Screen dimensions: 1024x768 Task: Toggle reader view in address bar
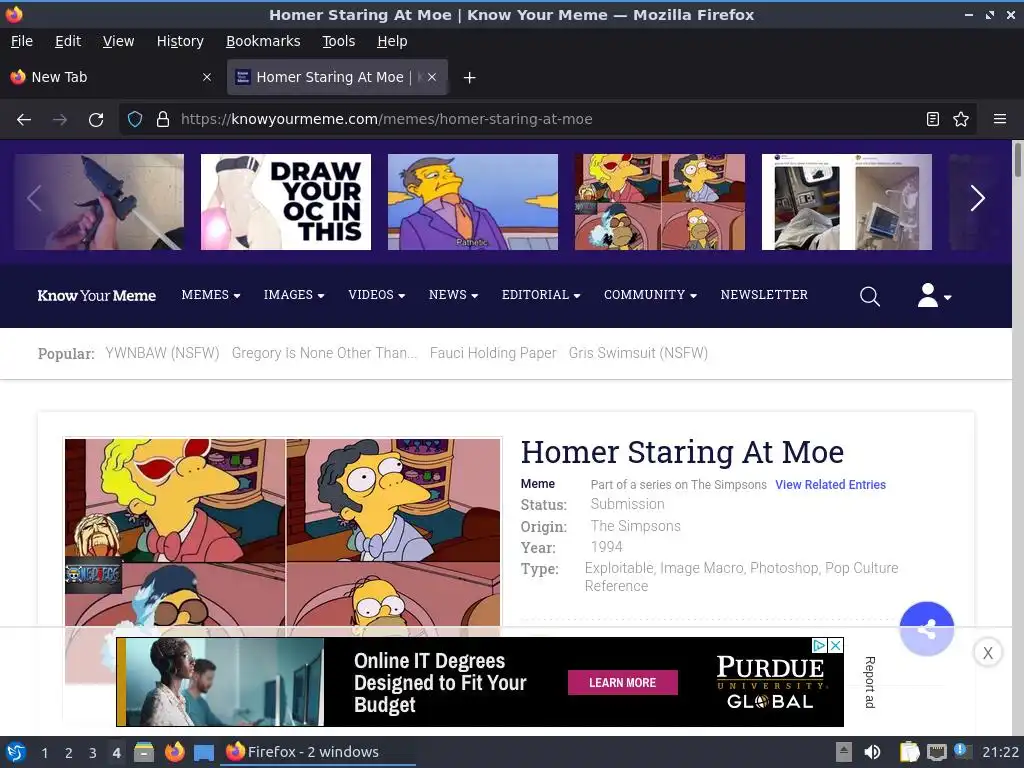pyautogui.click(x=933, y=120)
